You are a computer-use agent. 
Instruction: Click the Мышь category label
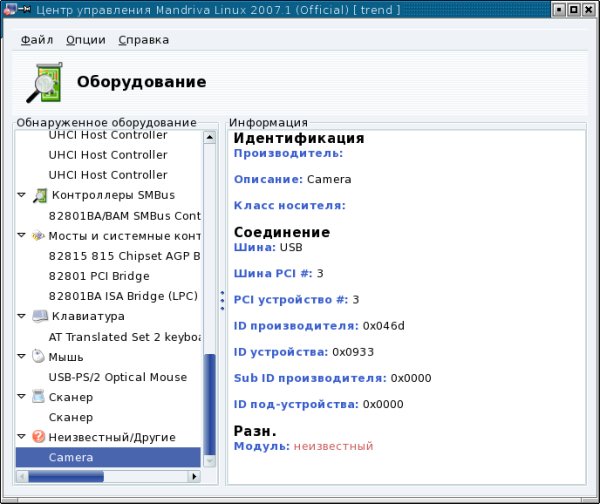(66, 357)
